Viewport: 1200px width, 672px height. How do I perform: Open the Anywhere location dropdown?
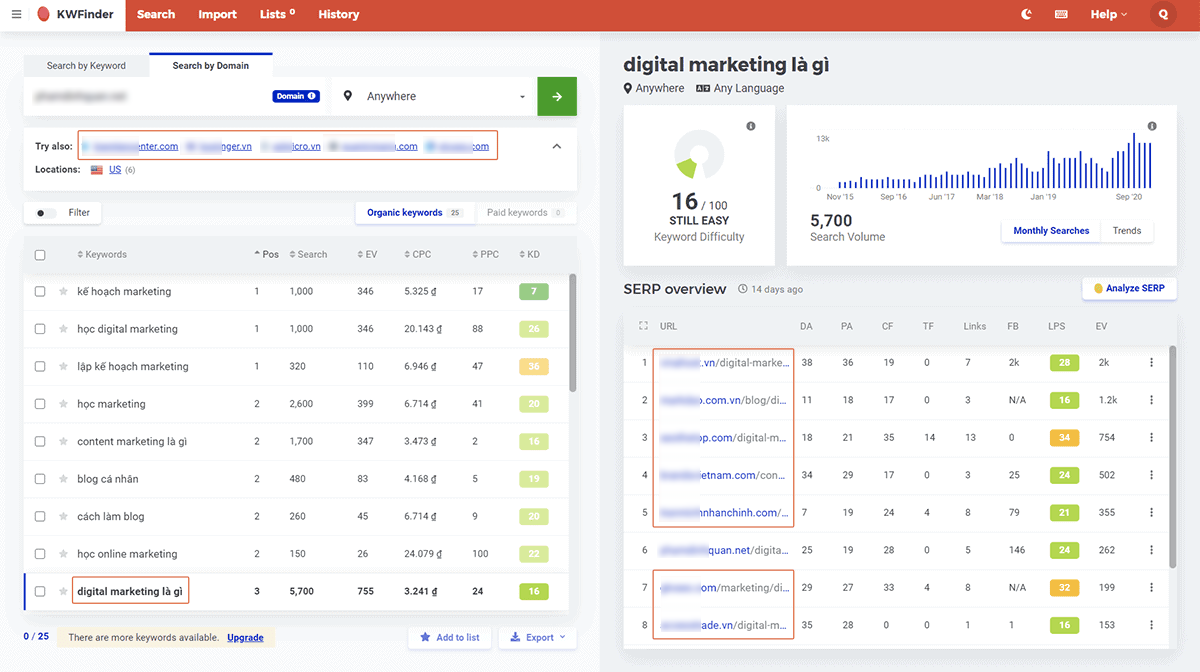pyautogui.click(x=434, y=97)
